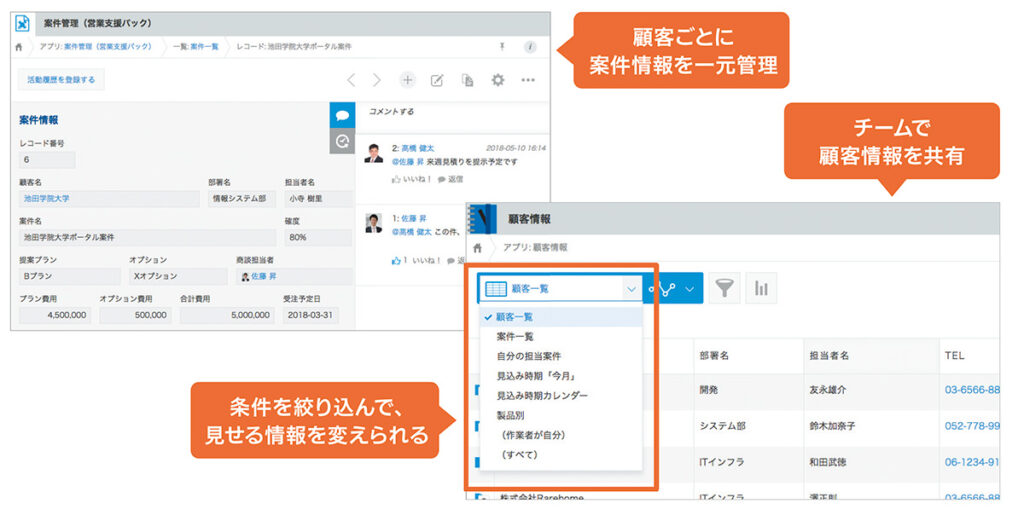Click cell システム部

point(722,426)
